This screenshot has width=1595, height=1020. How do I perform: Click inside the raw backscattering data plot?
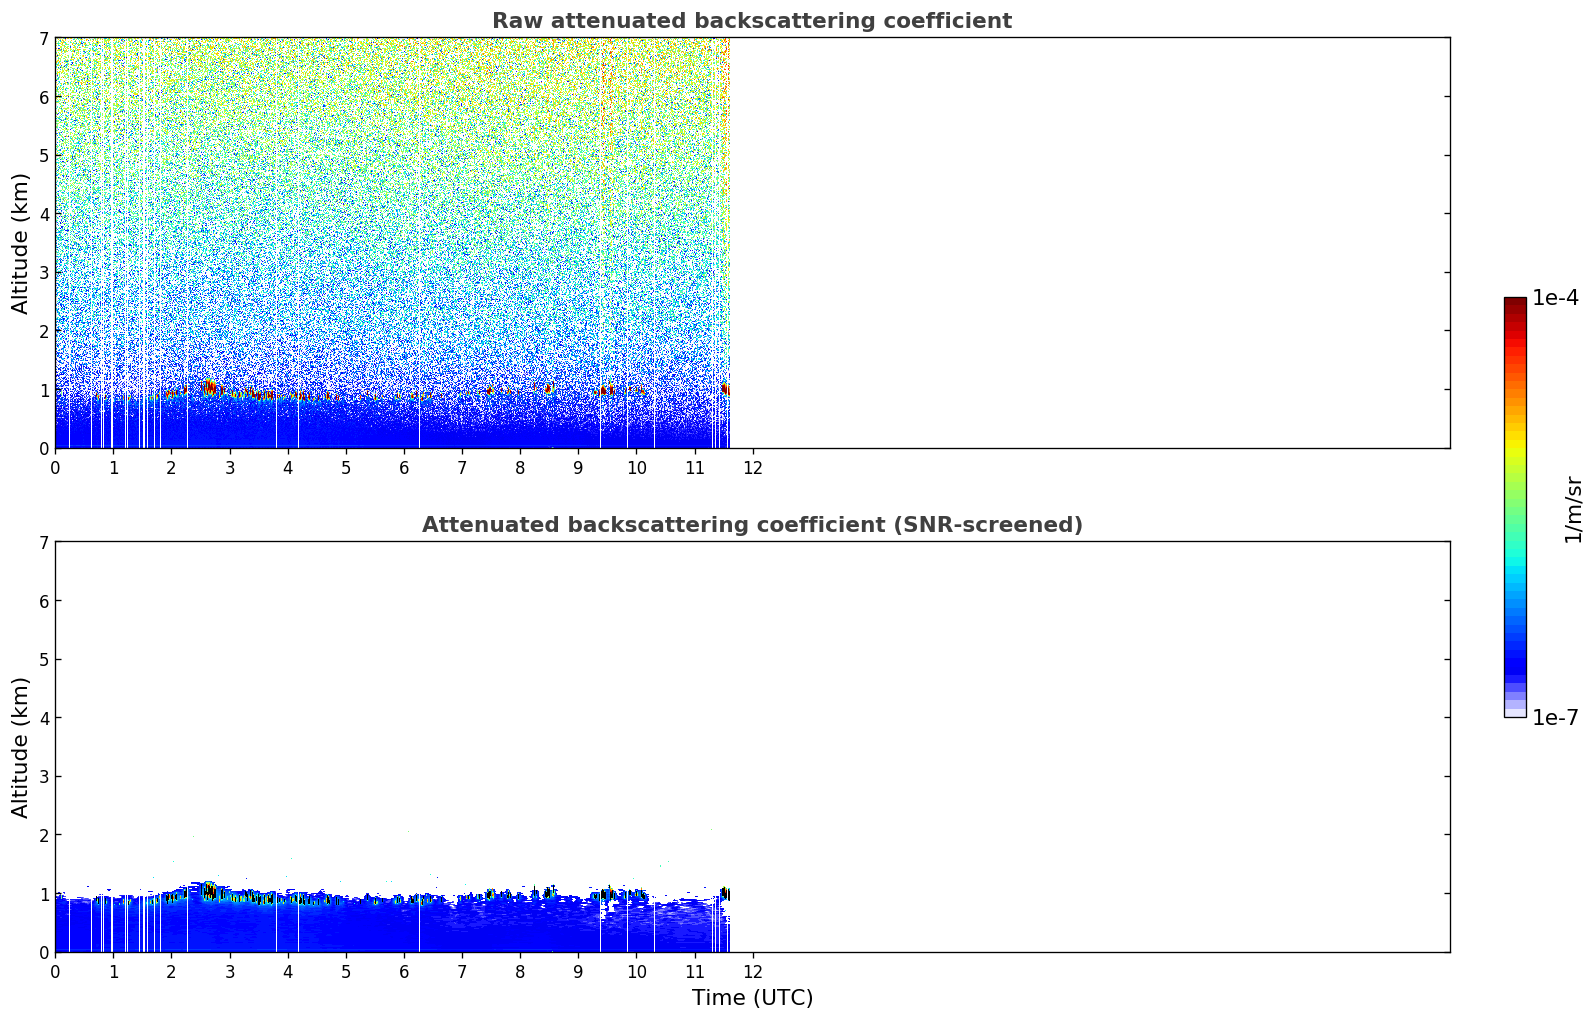click(x=752, y=243)
